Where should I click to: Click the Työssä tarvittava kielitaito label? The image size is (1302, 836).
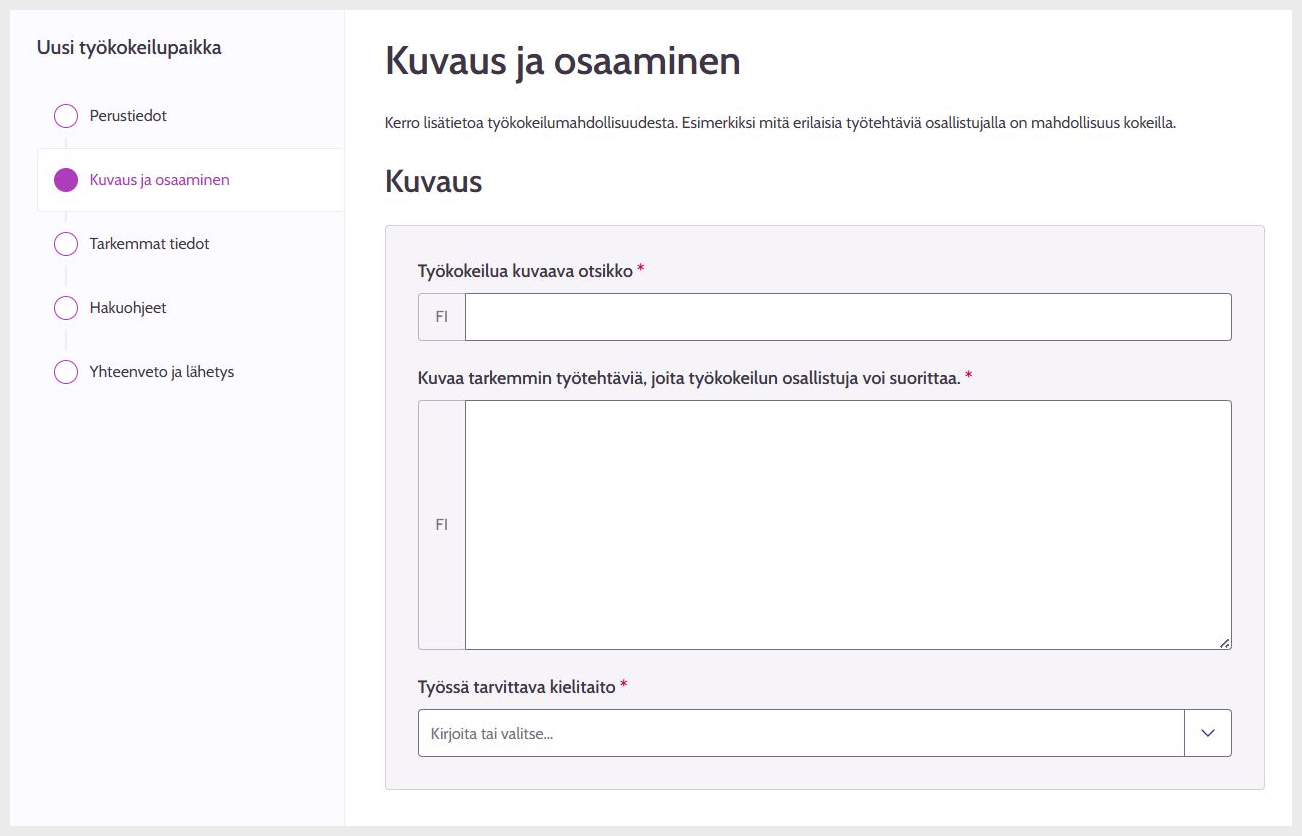pos(516,686)
